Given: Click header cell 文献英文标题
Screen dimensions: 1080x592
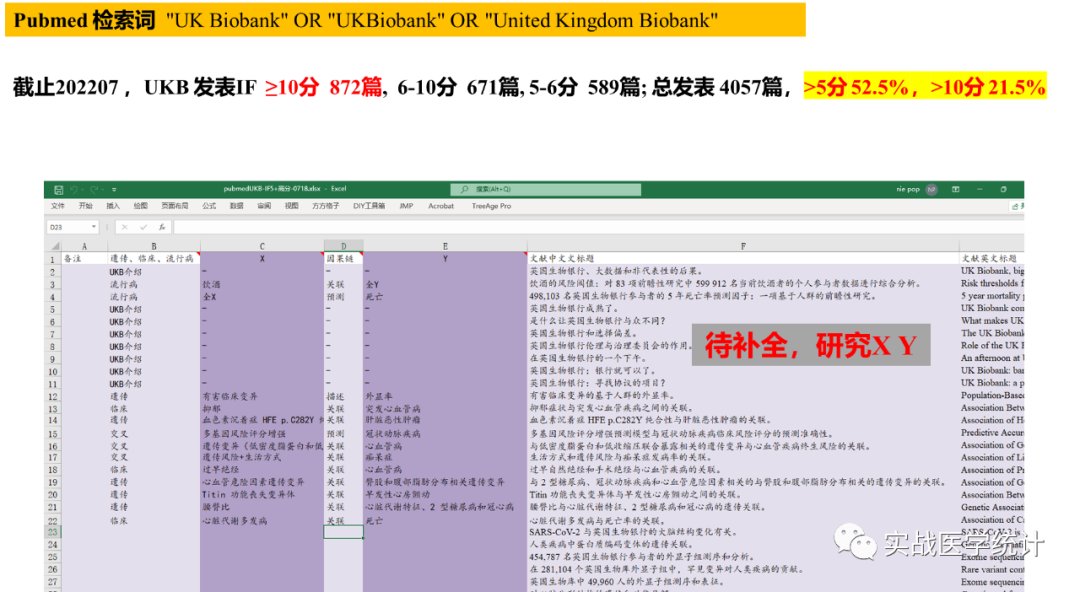Looking at the screenshot, I should click(991, 259).
